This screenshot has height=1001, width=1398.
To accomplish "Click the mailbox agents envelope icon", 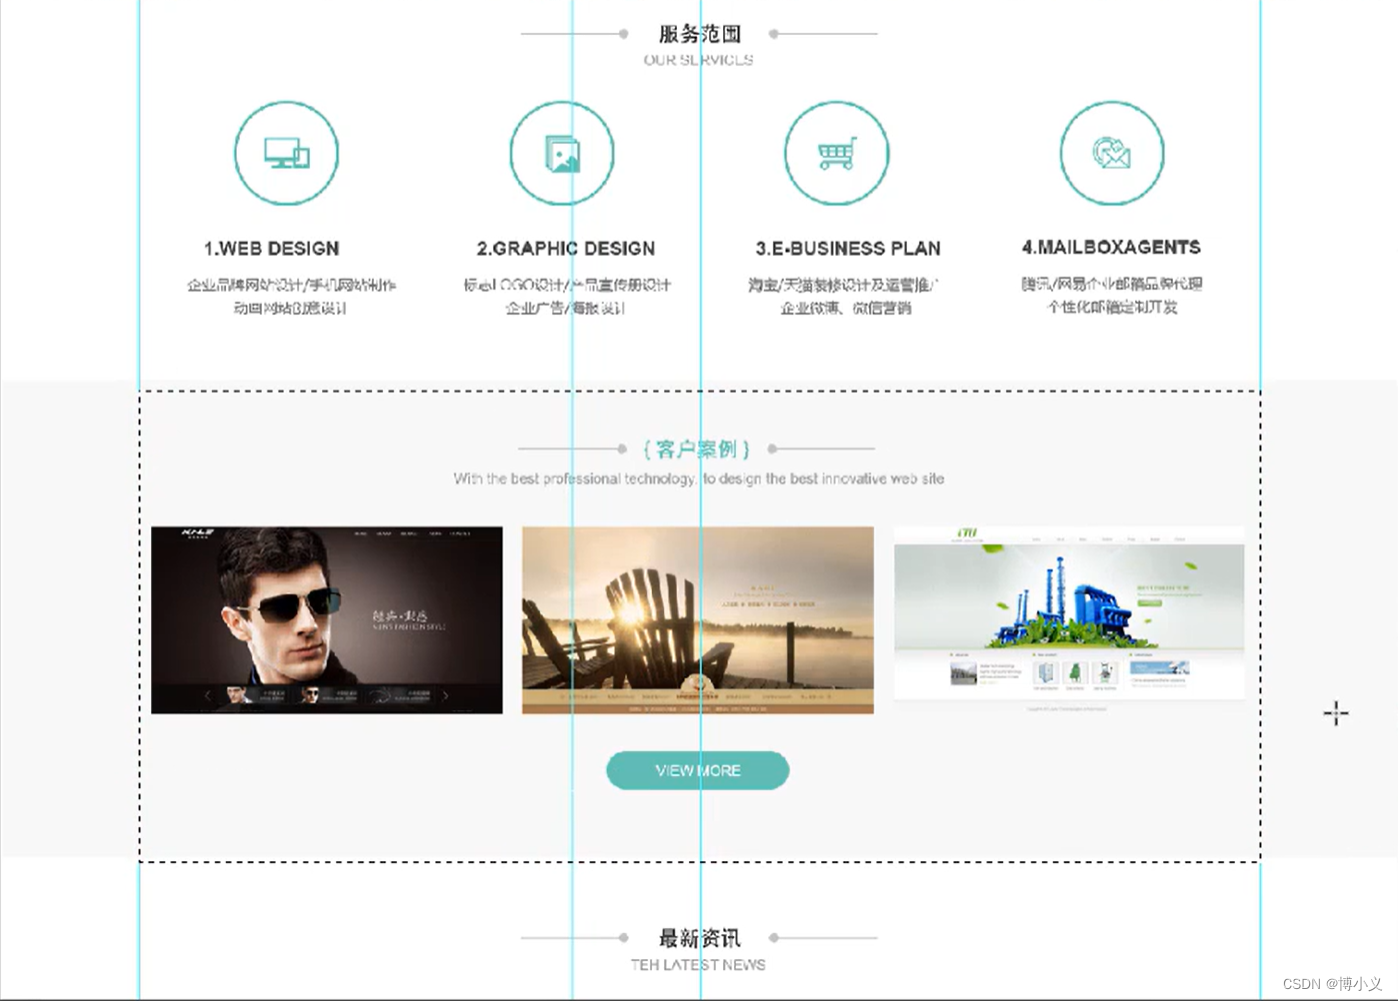I will click(x=1111, y=153).
